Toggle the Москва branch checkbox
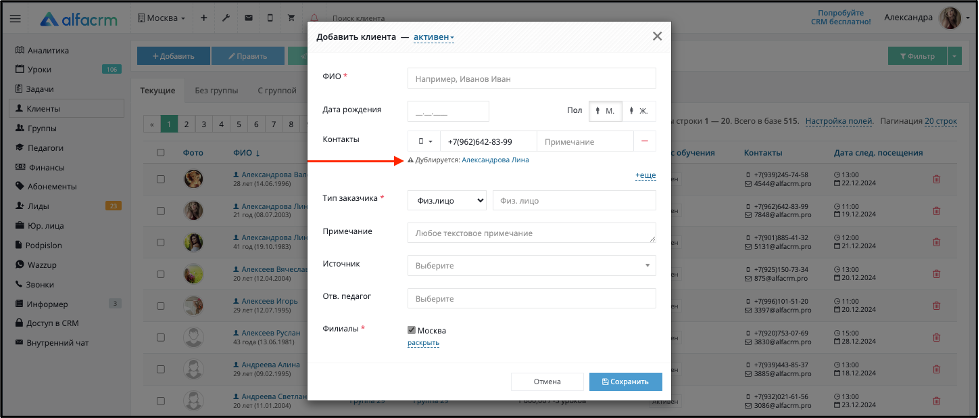Screen dimensions: 979x418 (411, 331)
